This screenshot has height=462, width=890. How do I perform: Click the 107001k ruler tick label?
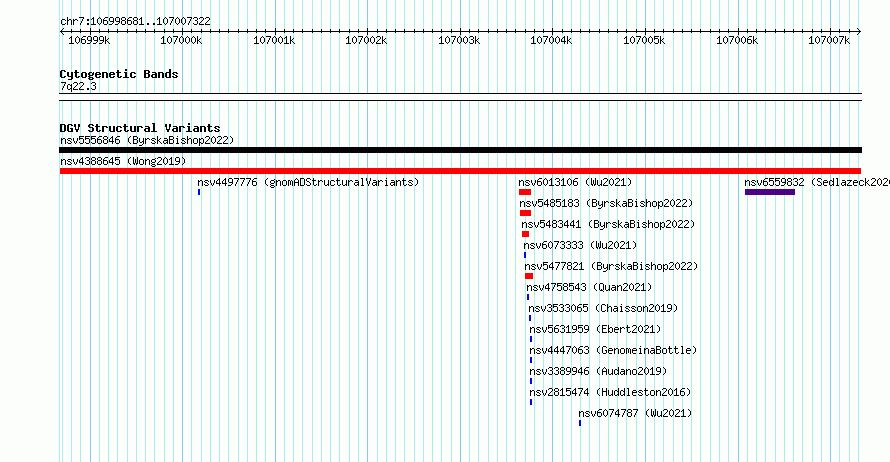tap(274, 40)
